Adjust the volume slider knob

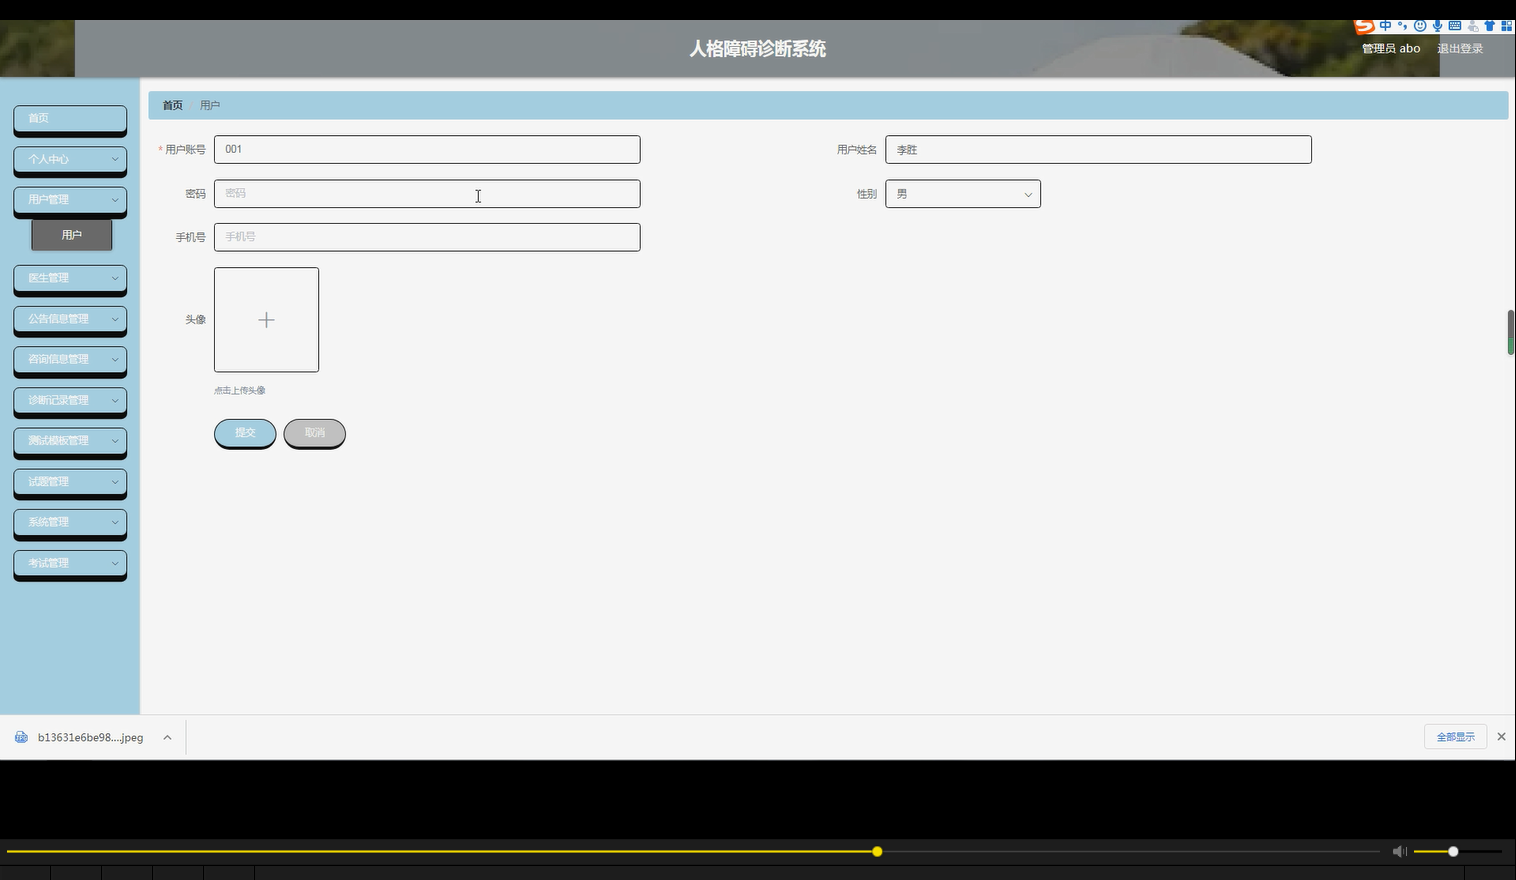pos(1453,851)
